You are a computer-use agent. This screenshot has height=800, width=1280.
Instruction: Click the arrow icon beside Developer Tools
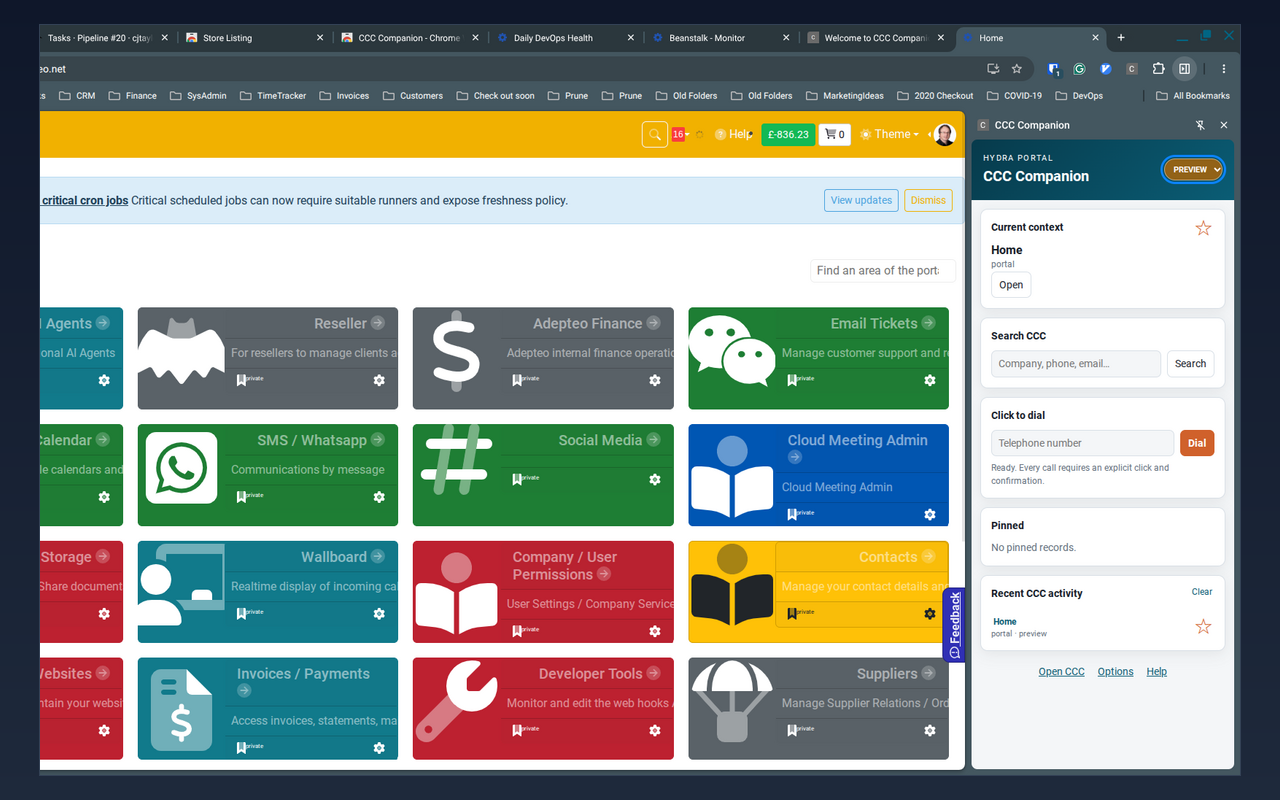653,673
